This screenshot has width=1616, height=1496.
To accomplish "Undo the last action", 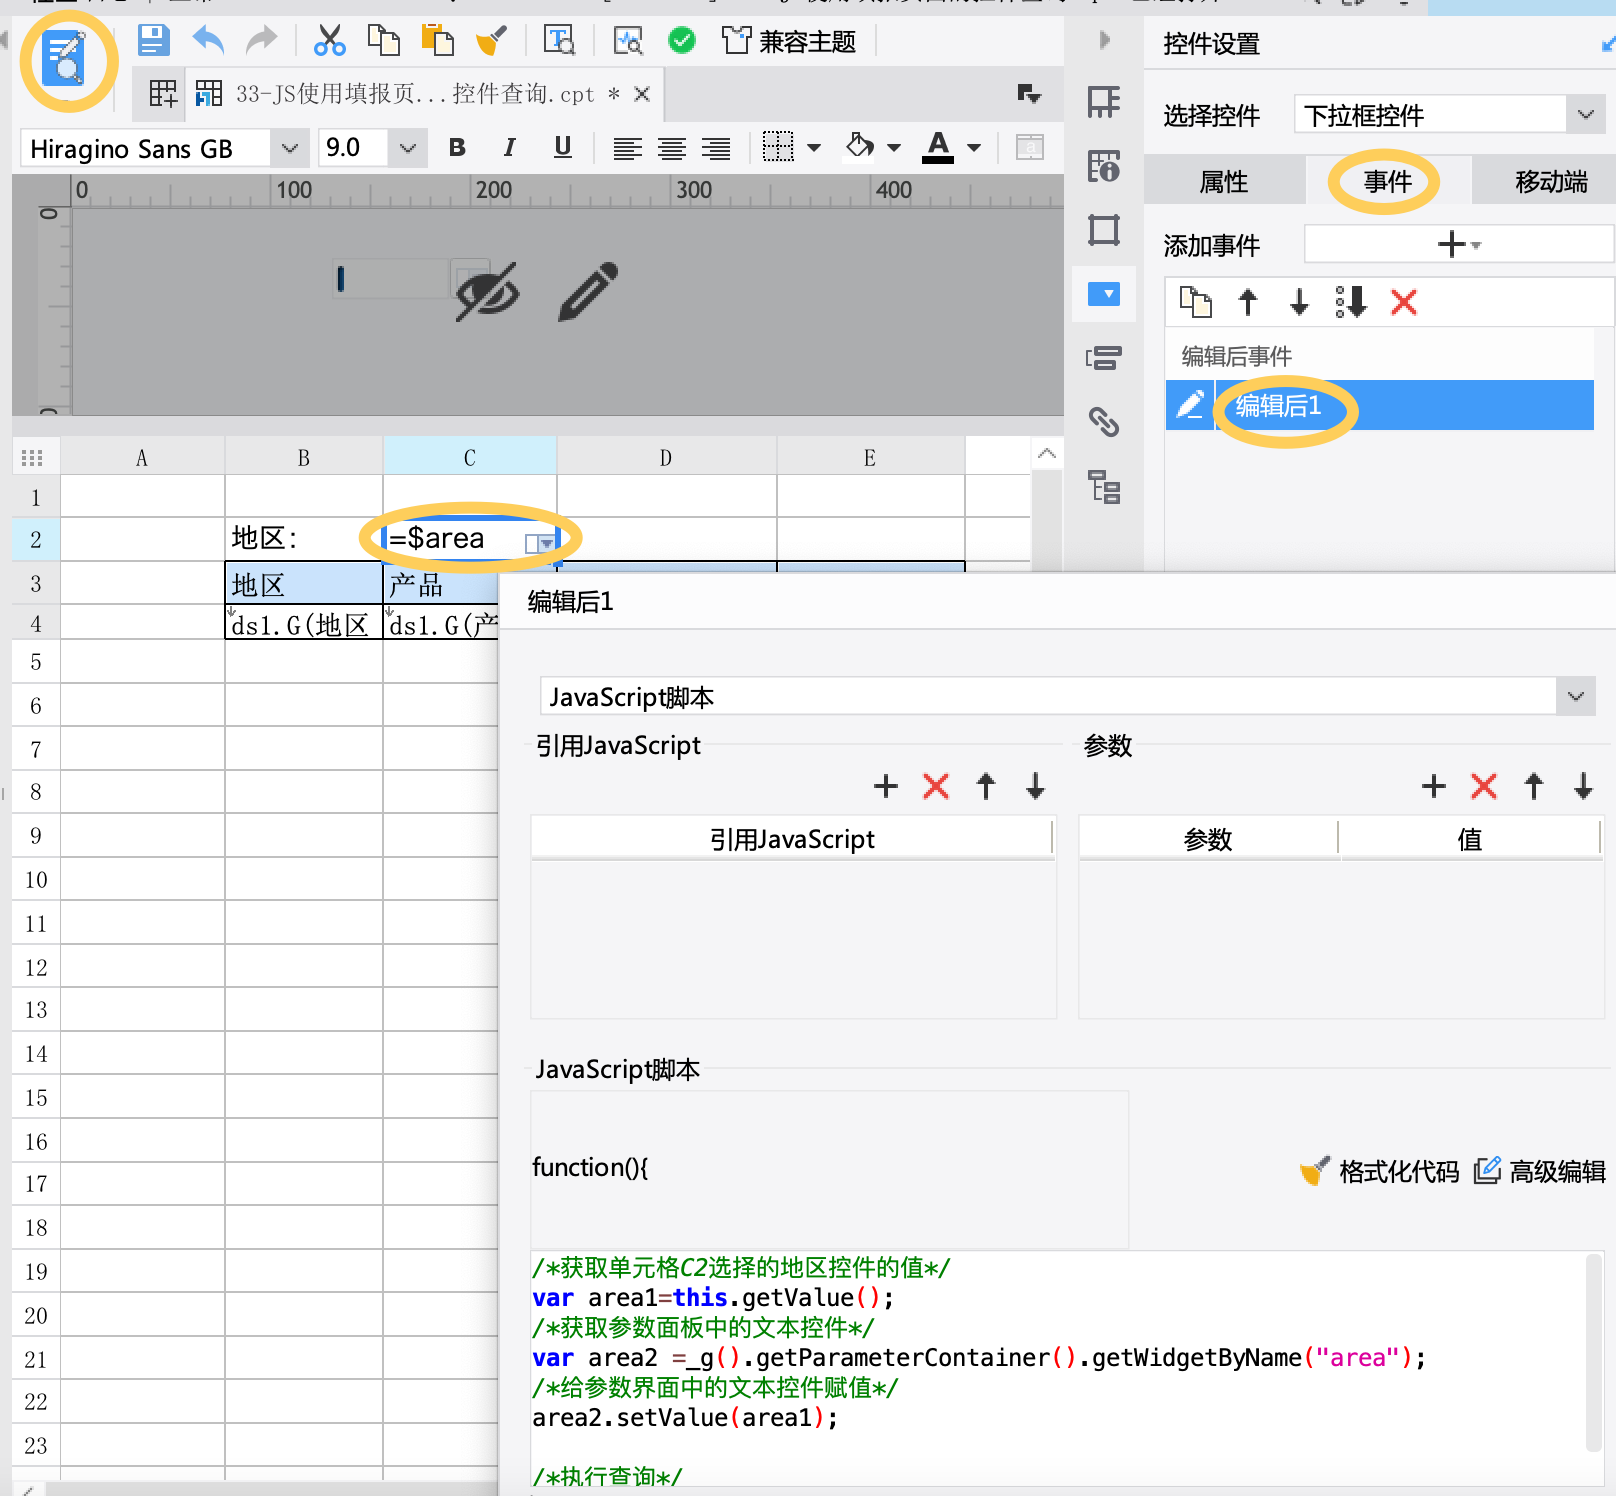I will tap(208, 40).
